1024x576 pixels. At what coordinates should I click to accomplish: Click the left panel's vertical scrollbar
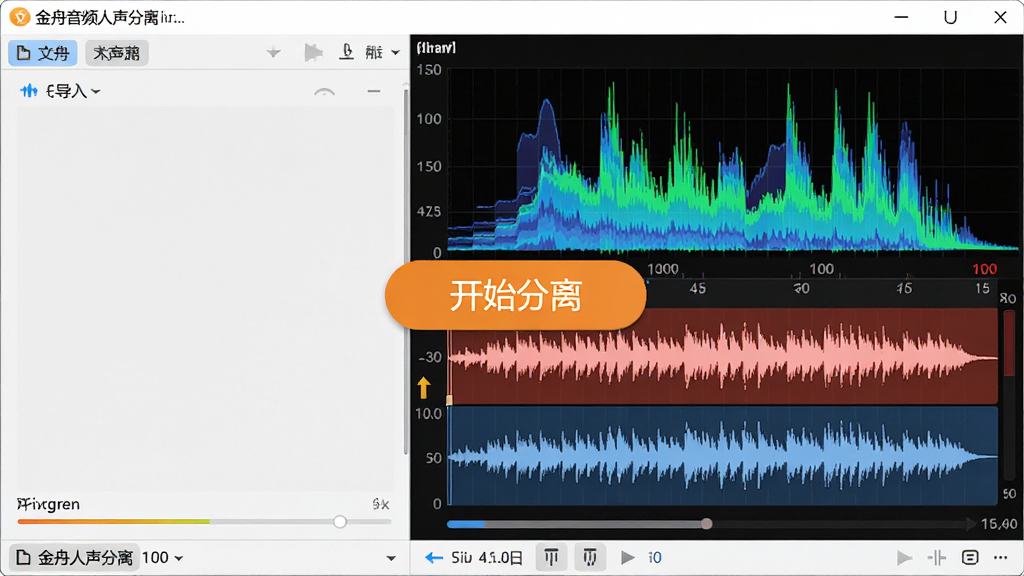point(406,274)
